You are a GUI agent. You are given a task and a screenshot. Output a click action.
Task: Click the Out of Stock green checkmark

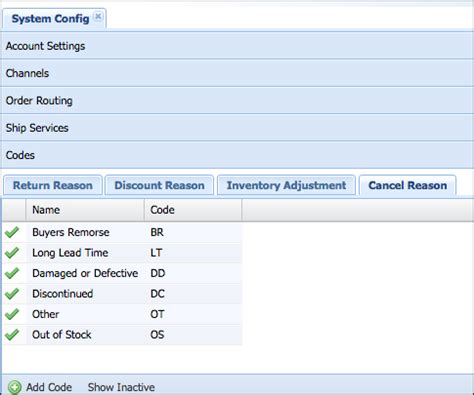tap(12, 334)
